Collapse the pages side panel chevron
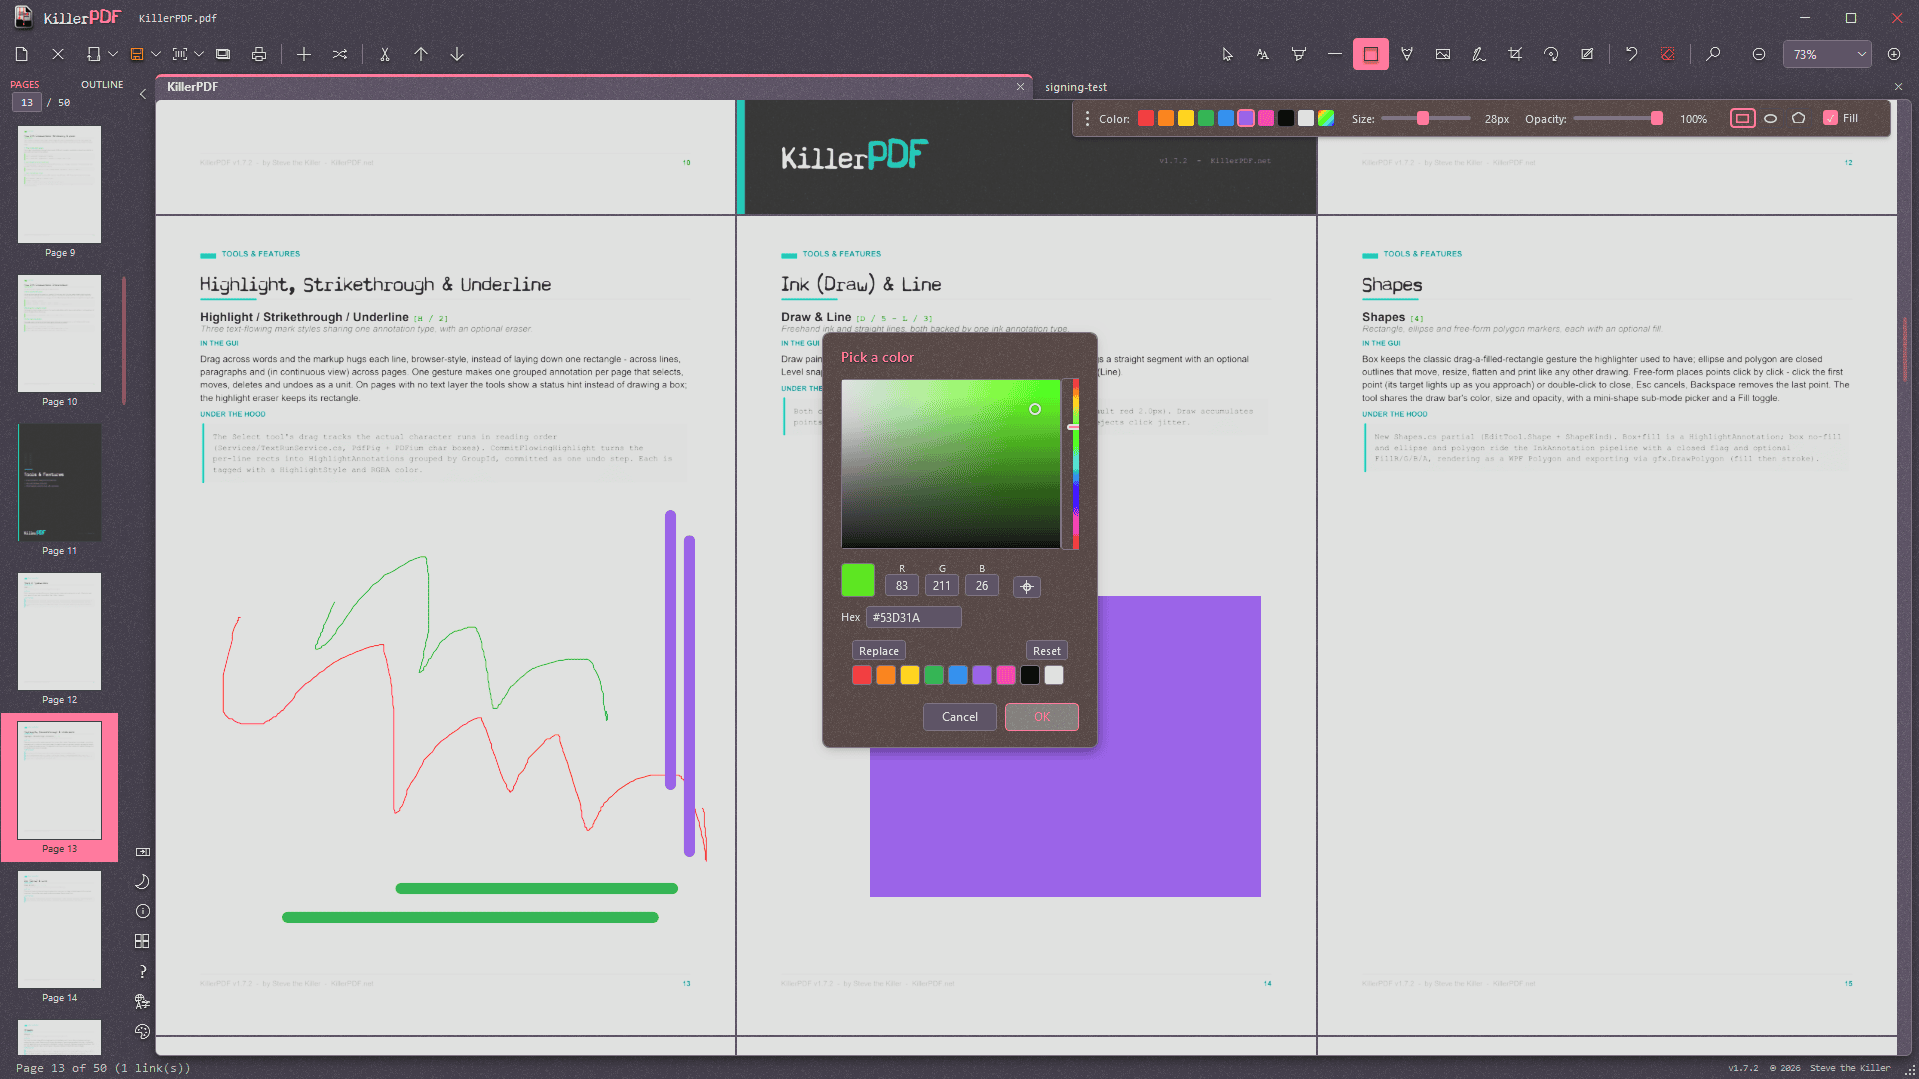This screenshot has width=1919, height=1079. click(143, 94)
